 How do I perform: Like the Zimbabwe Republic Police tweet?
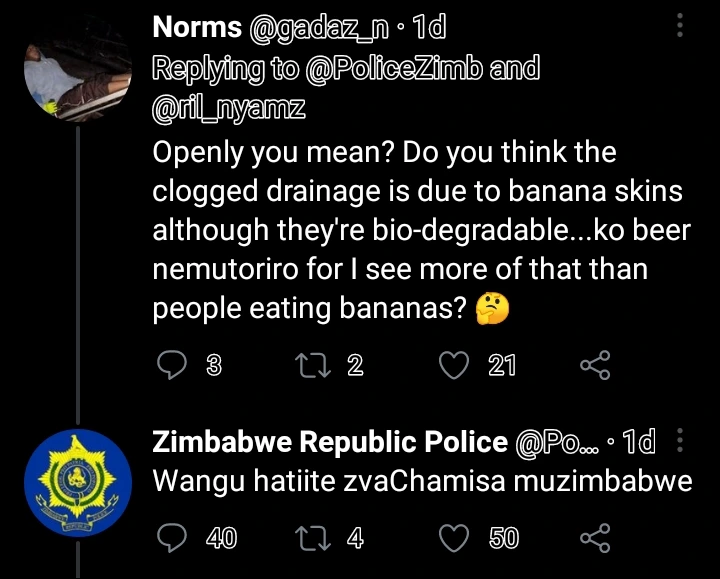456,538
